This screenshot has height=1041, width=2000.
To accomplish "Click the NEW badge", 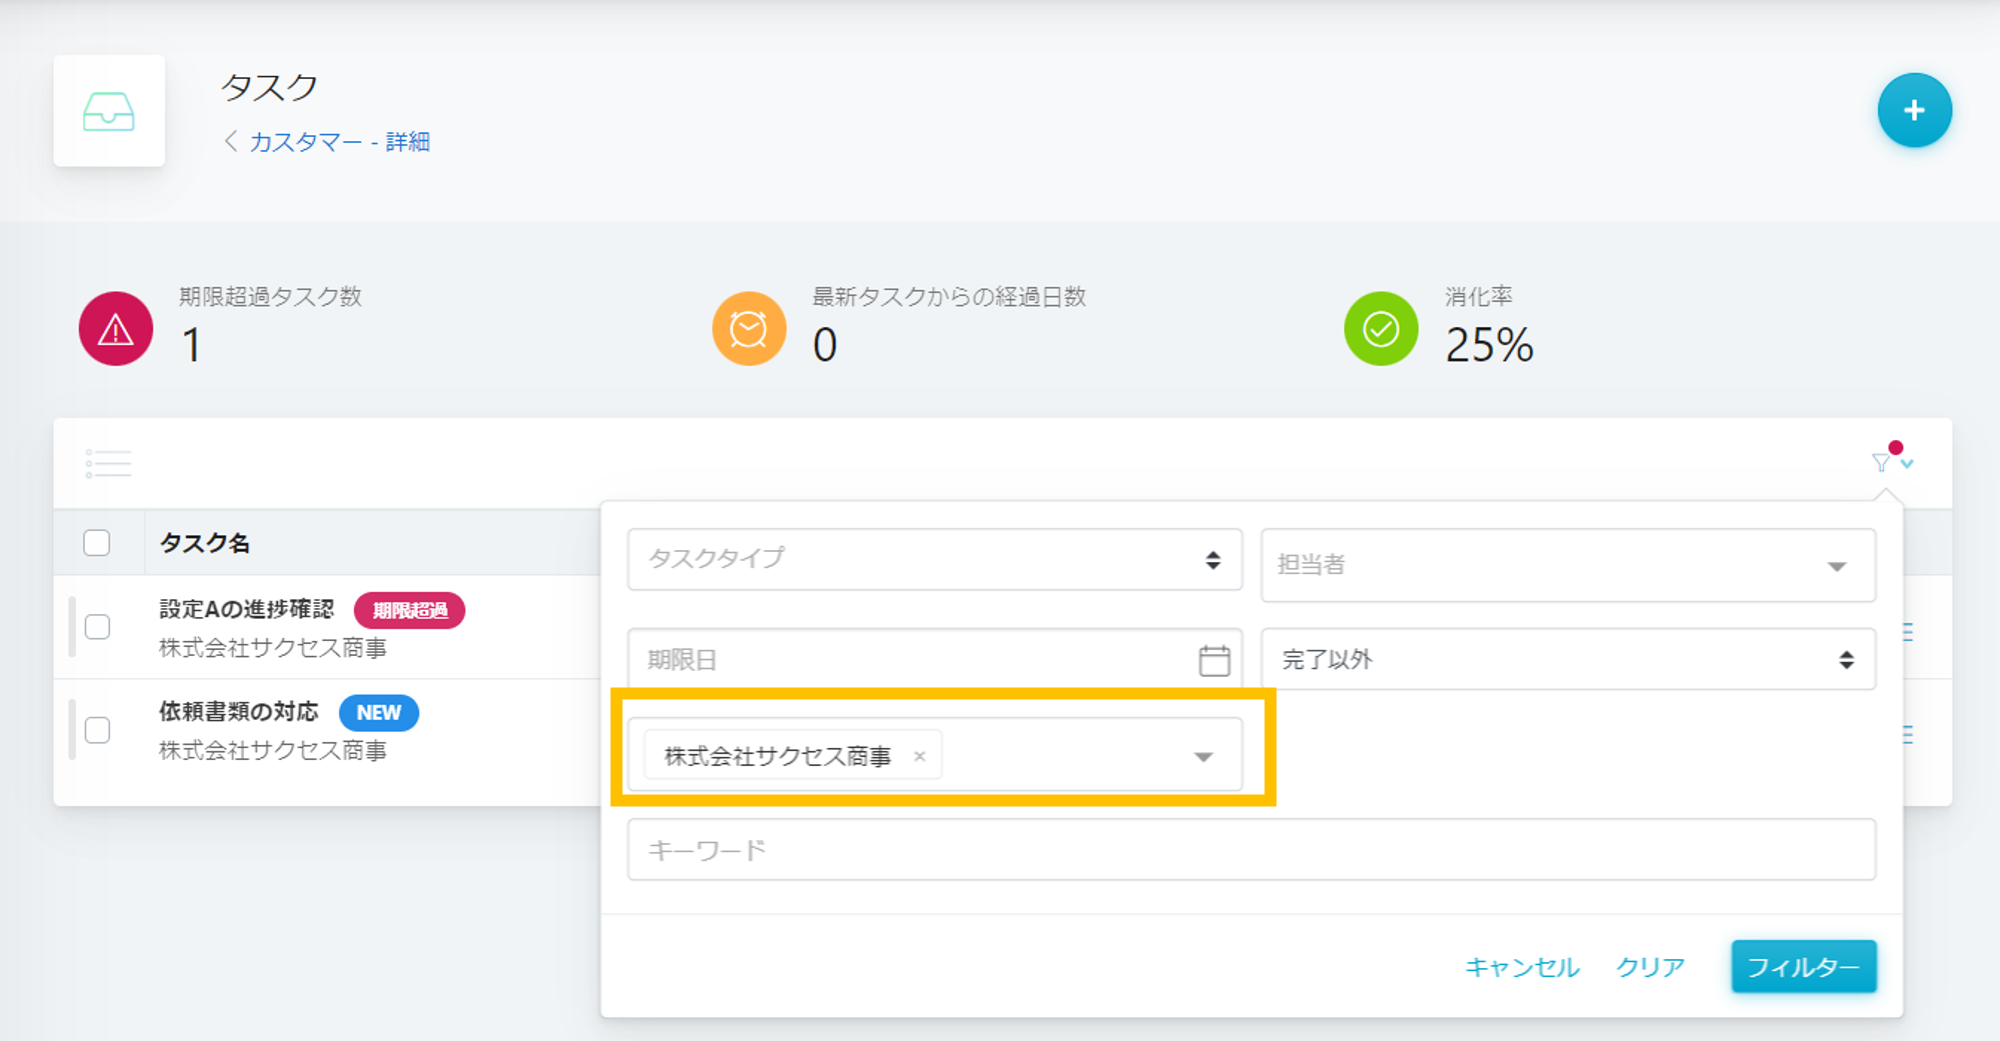I will [379, 713].
